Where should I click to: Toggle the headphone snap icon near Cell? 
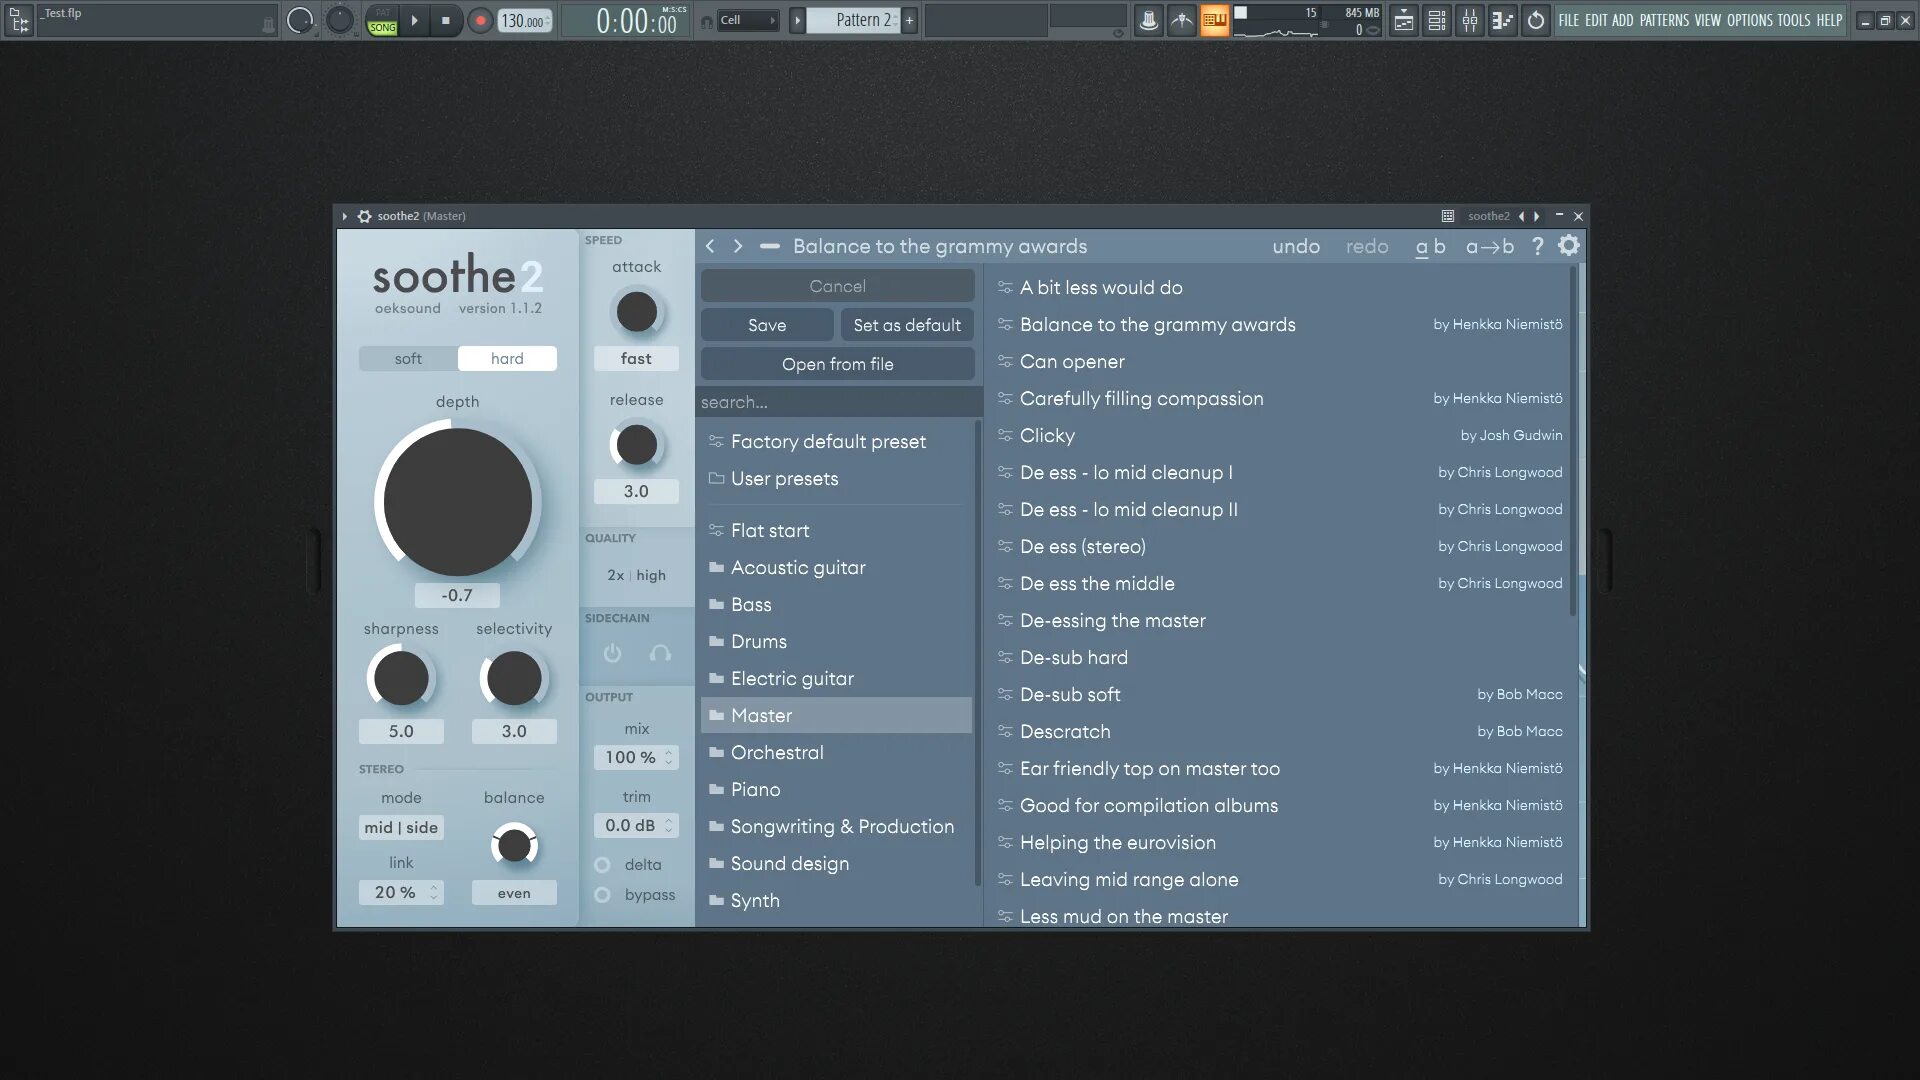pyautogui.click(x=707, y=21)
